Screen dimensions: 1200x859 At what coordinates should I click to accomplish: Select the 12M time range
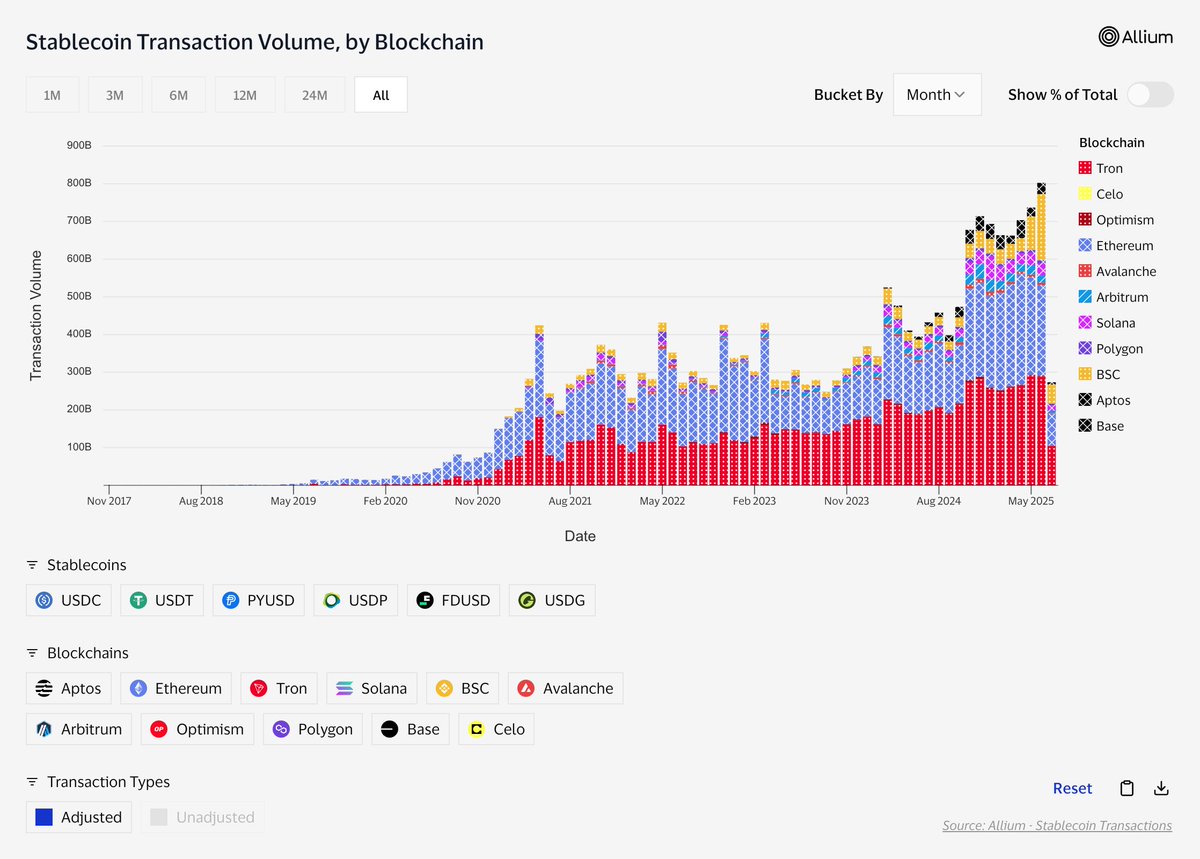pos(245,95)
